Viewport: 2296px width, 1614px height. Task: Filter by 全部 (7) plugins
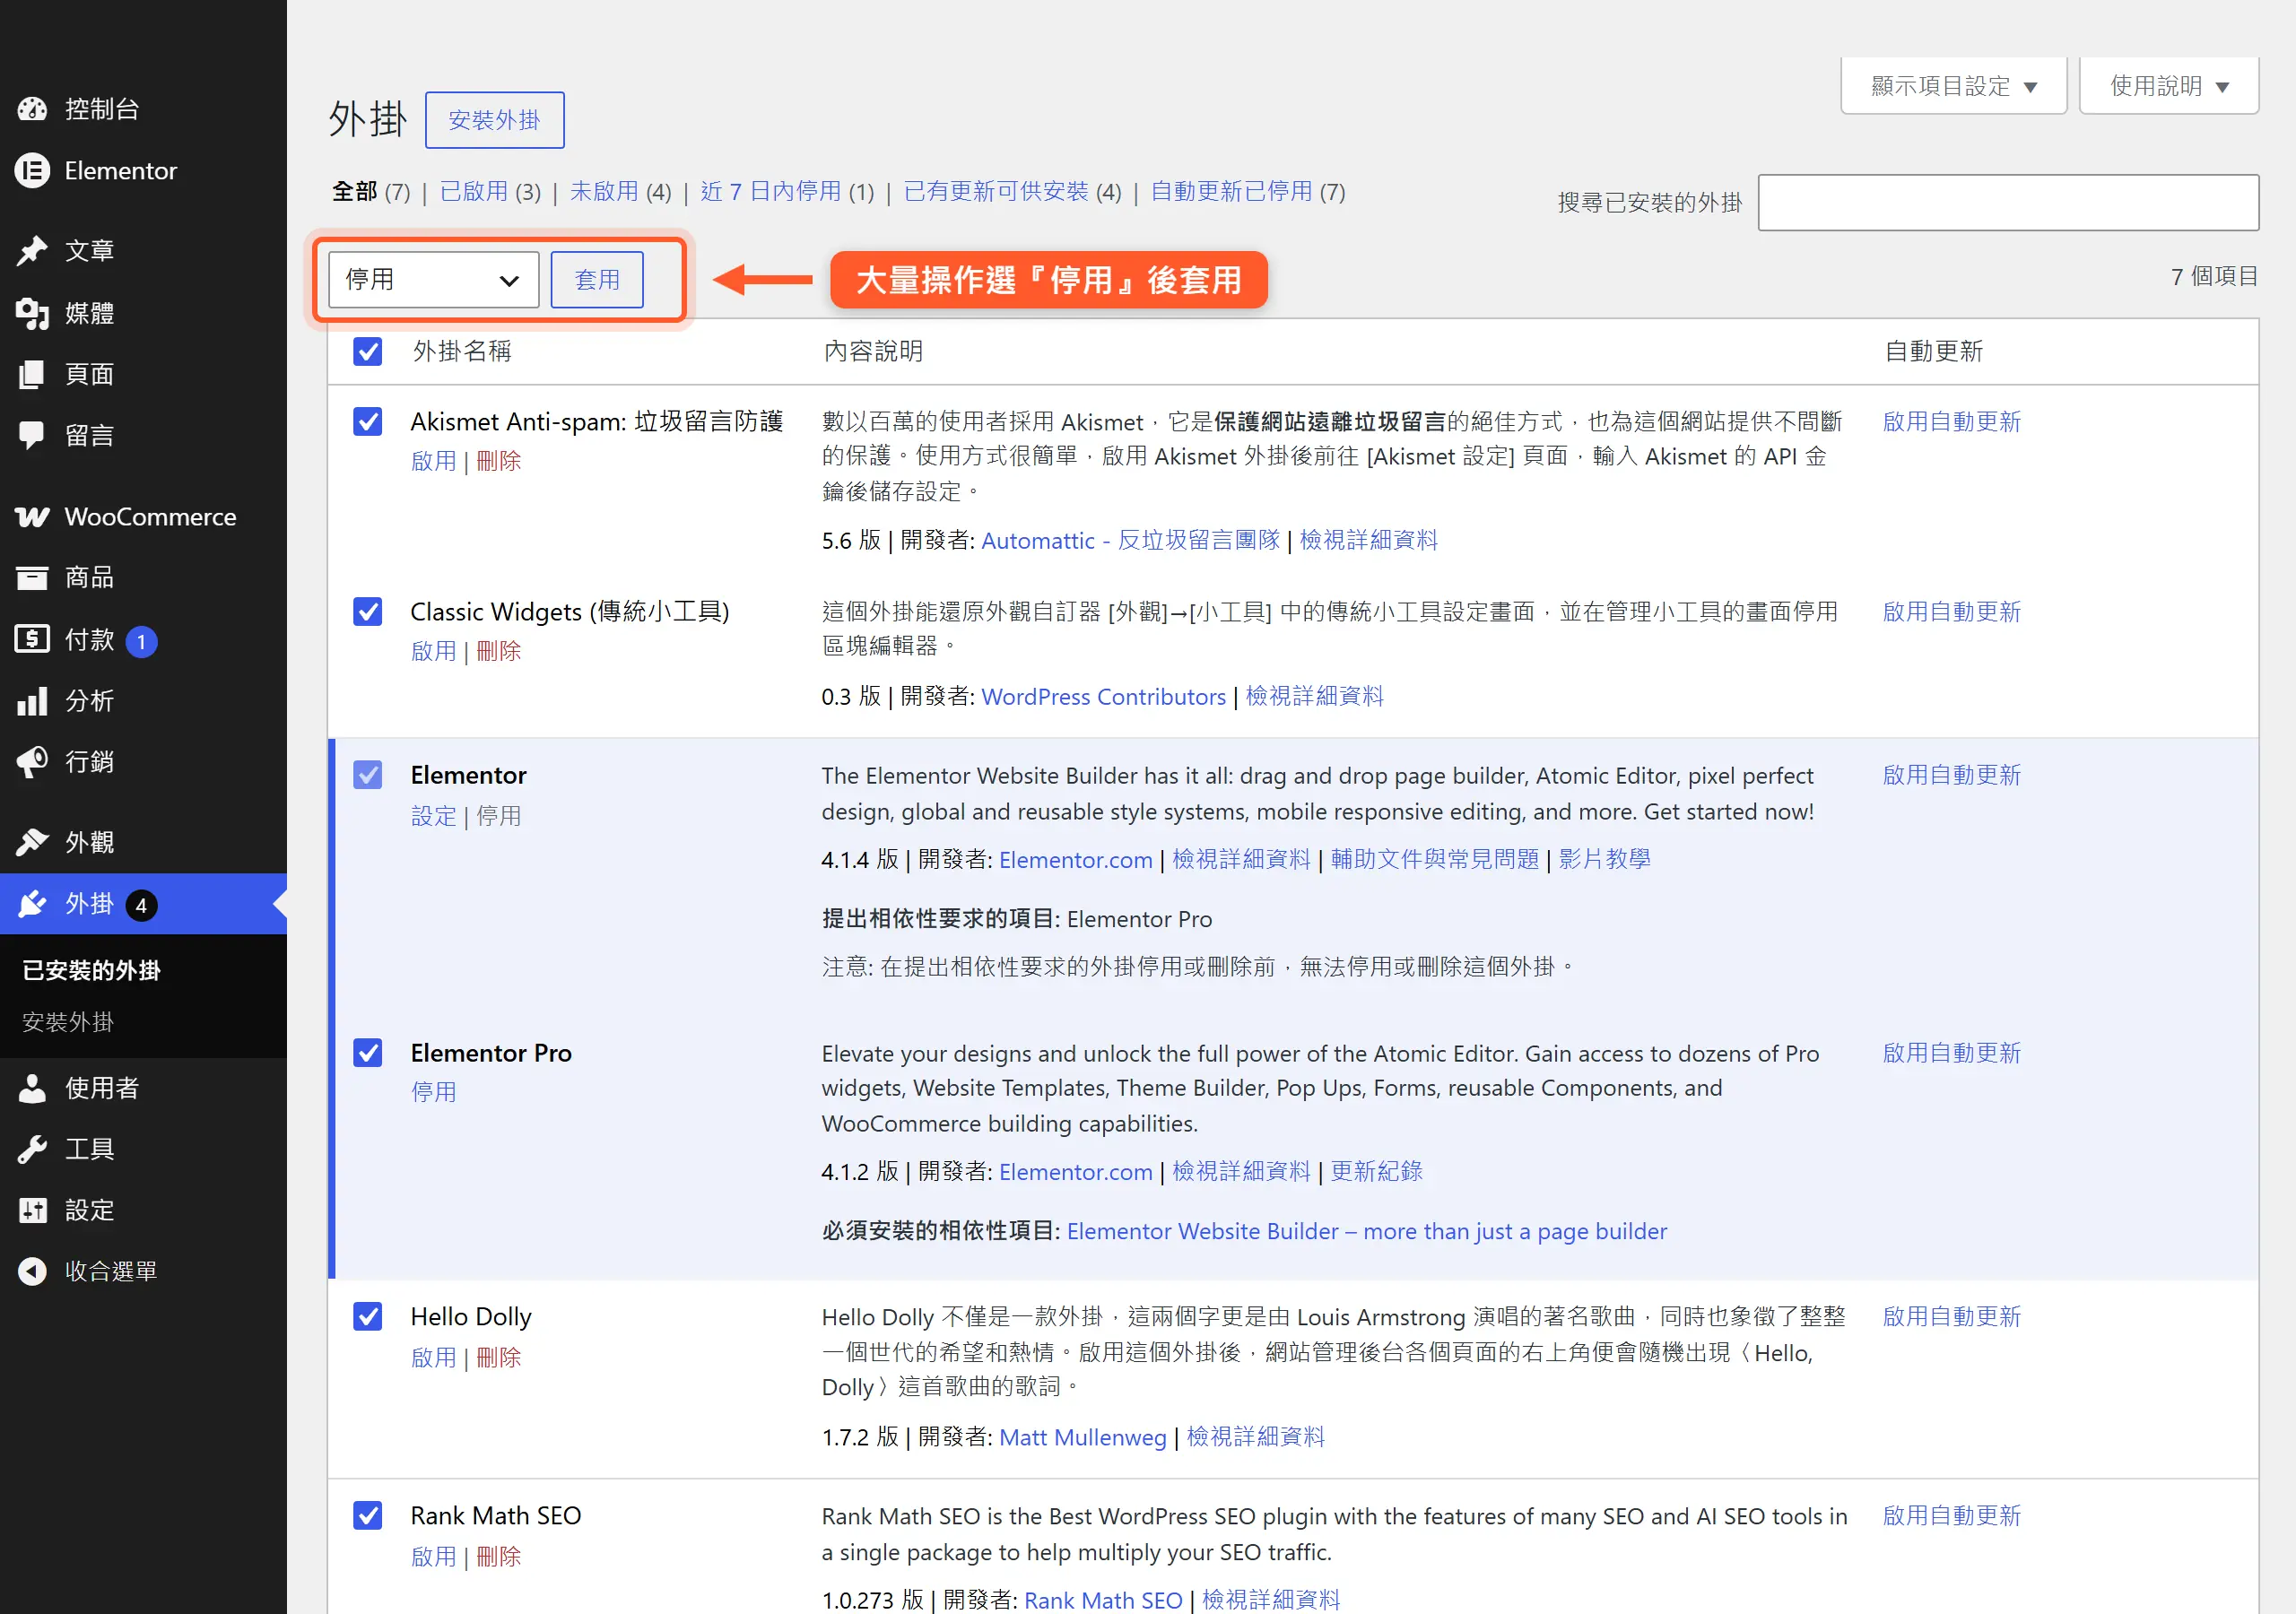click(371, 191)
